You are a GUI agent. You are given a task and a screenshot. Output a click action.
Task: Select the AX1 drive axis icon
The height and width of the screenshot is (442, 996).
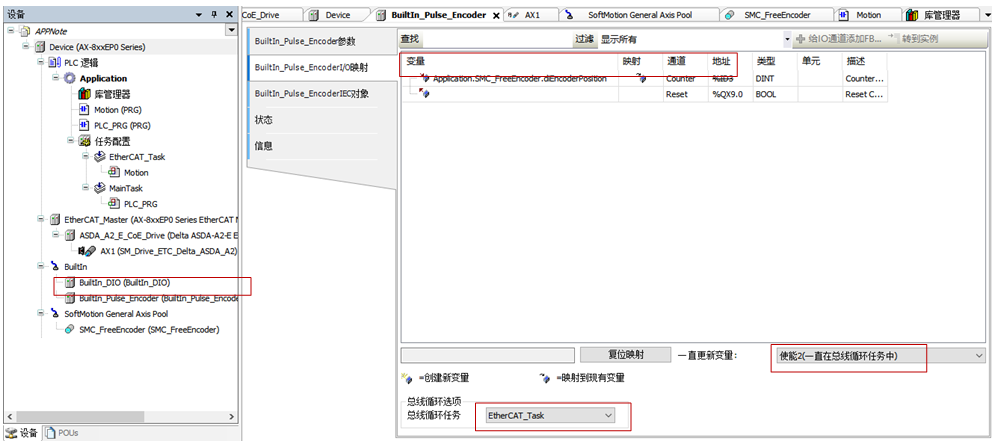point(88,251)
